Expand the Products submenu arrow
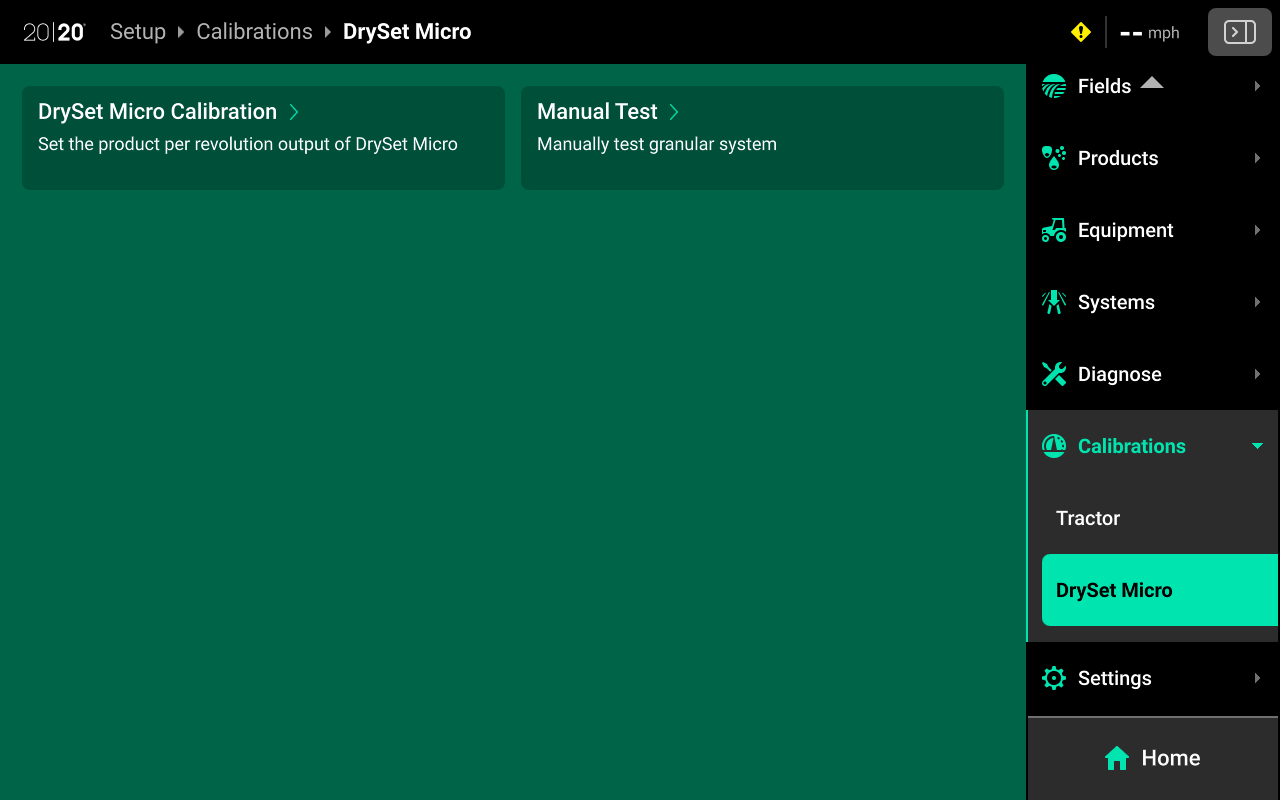Screen dimensions: 1280x800 coord(1257,158)
